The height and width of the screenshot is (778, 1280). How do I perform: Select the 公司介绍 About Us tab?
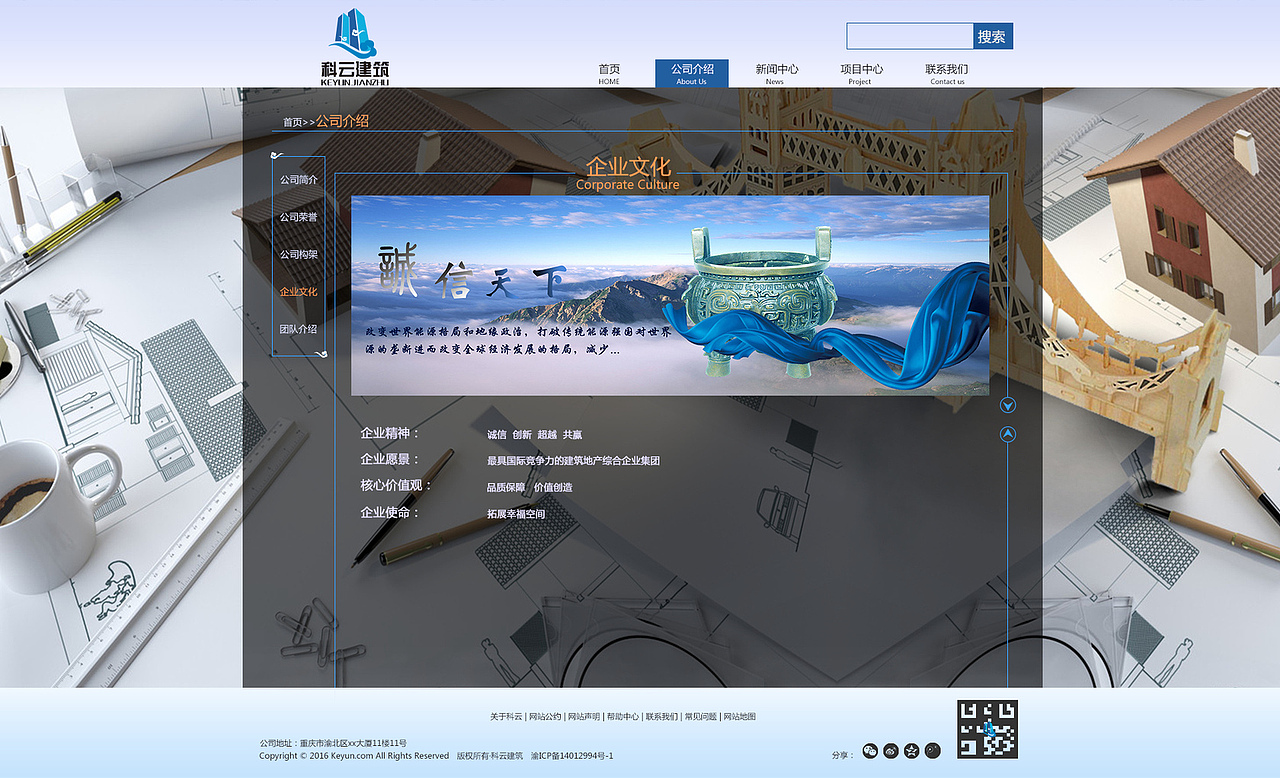point(692,74)
